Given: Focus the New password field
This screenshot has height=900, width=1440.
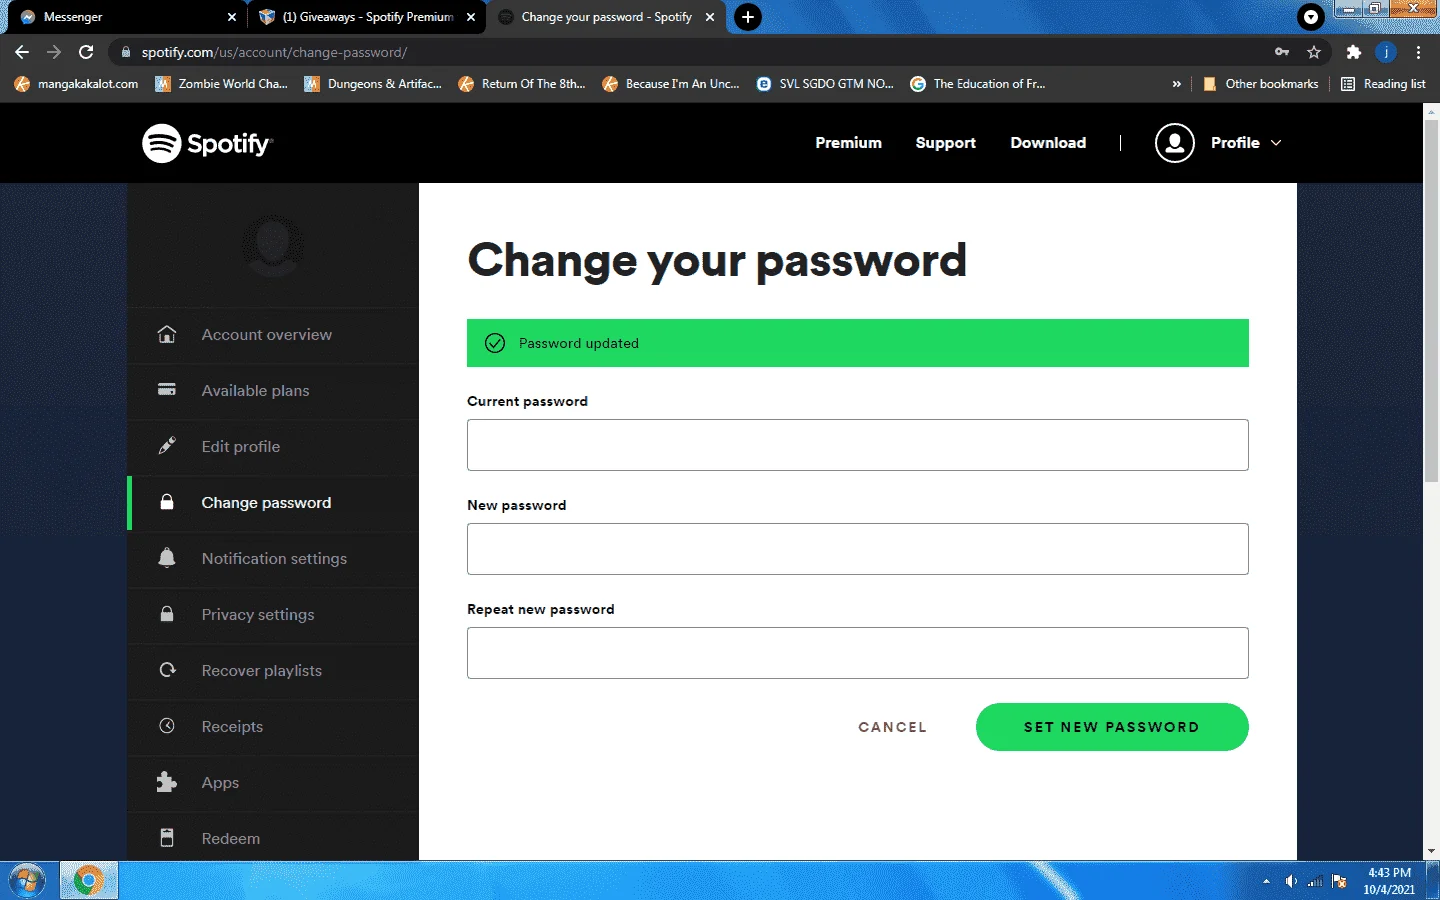Looking at the screenshot, I should (857, 549).
